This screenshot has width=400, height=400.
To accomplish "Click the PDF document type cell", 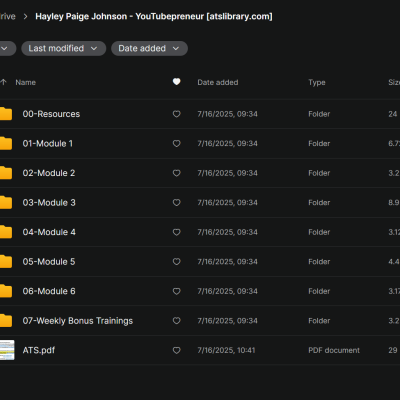I will pyautogui.click(x=334, y=350).
